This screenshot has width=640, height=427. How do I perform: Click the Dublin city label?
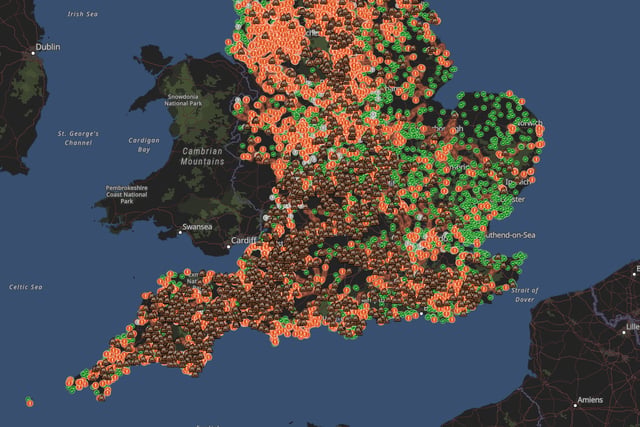[x=48, y=47]
